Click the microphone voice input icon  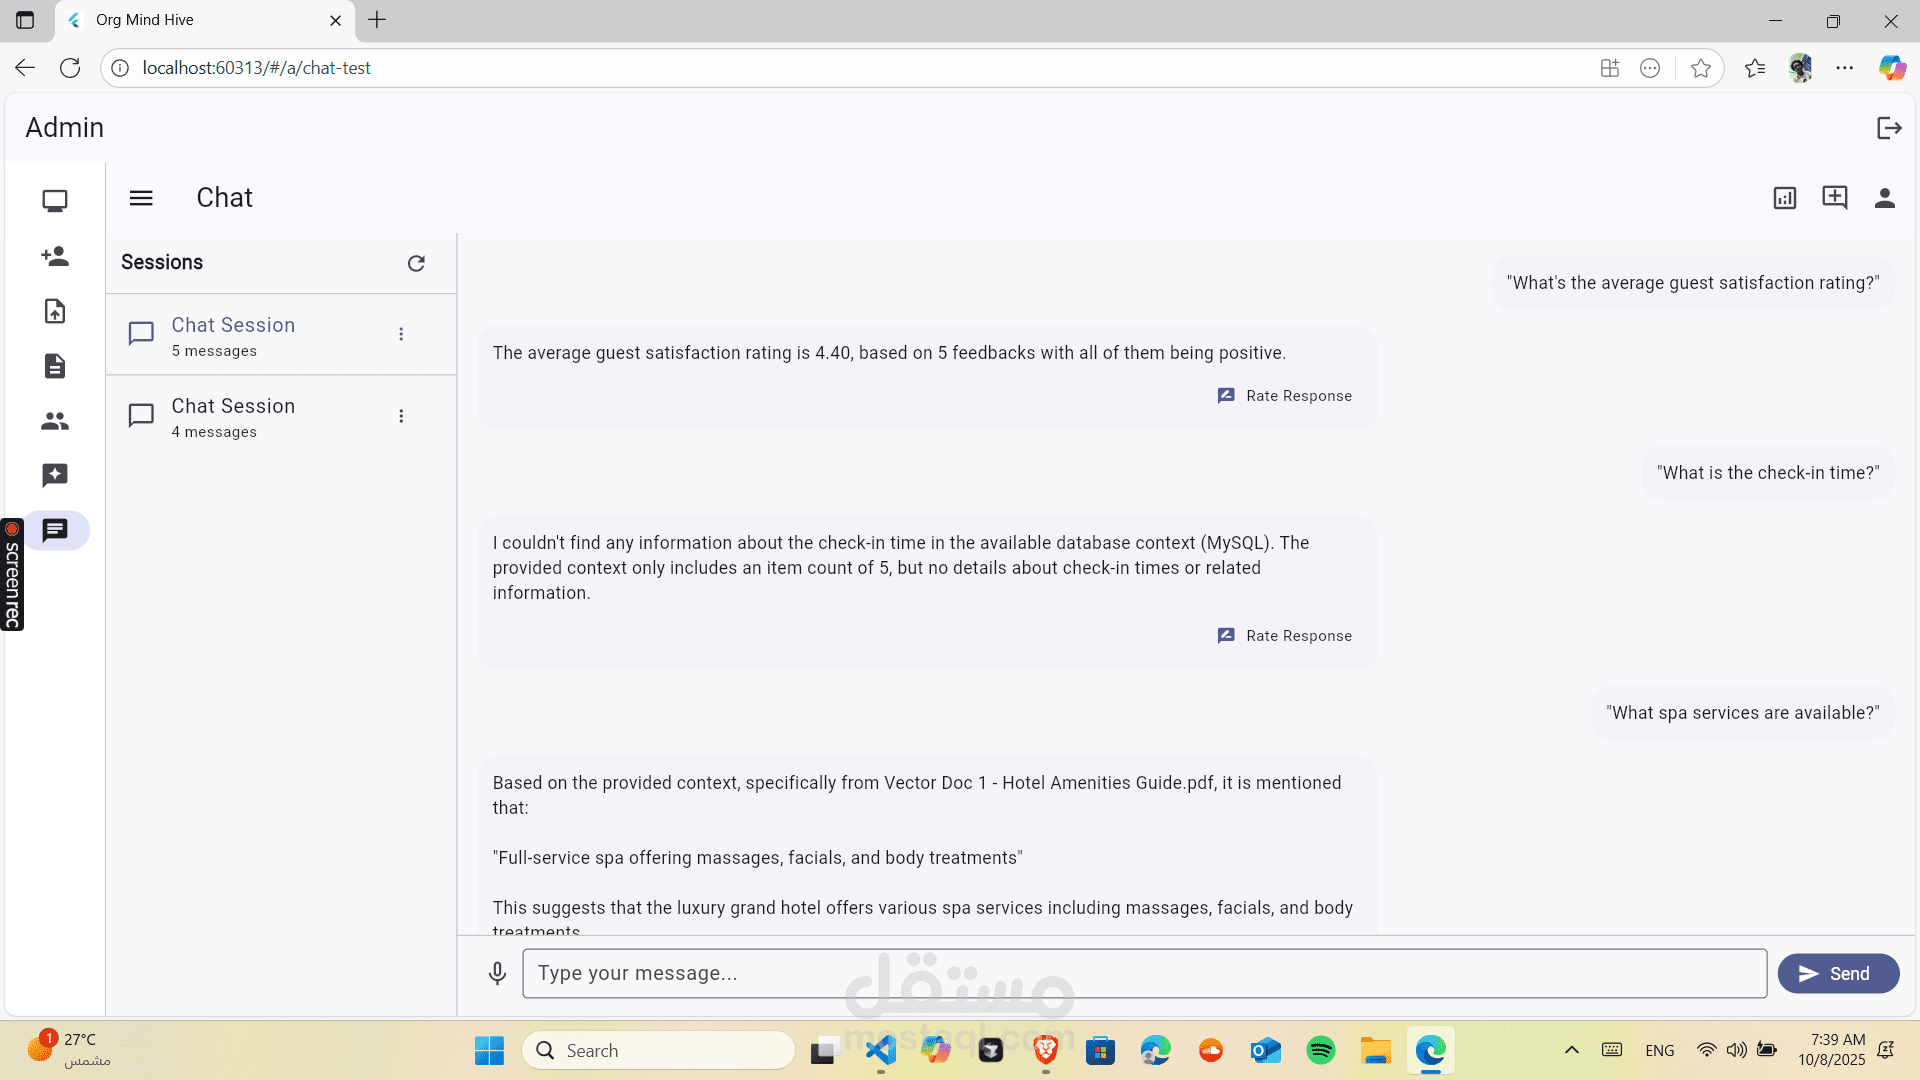coord(497,973)
